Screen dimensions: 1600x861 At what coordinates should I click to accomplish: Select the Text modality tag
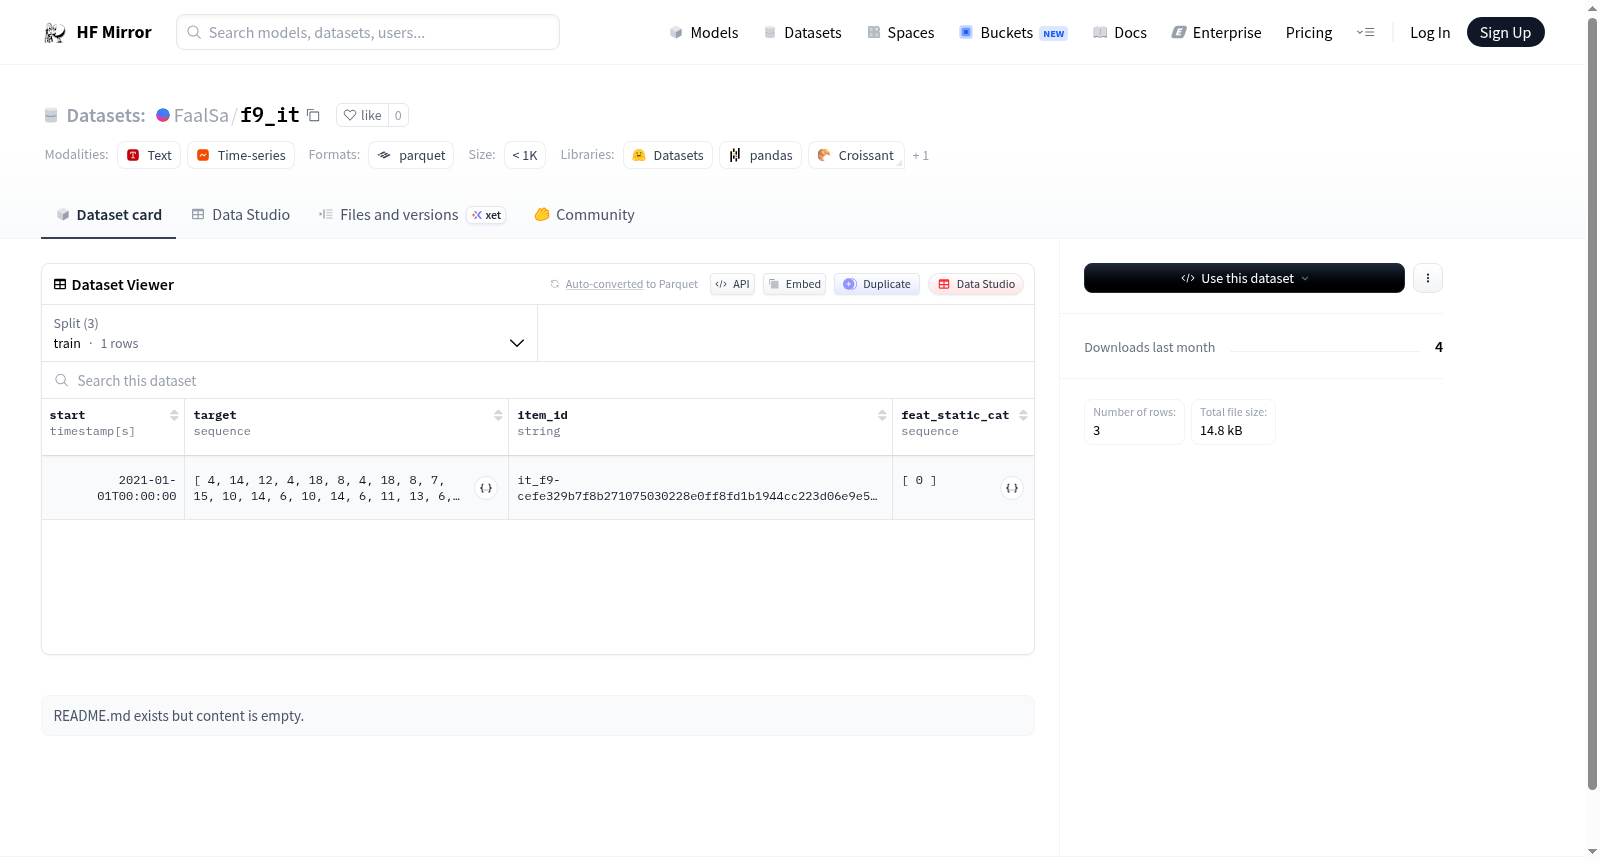pyautogui.click(x=149, y=155)
